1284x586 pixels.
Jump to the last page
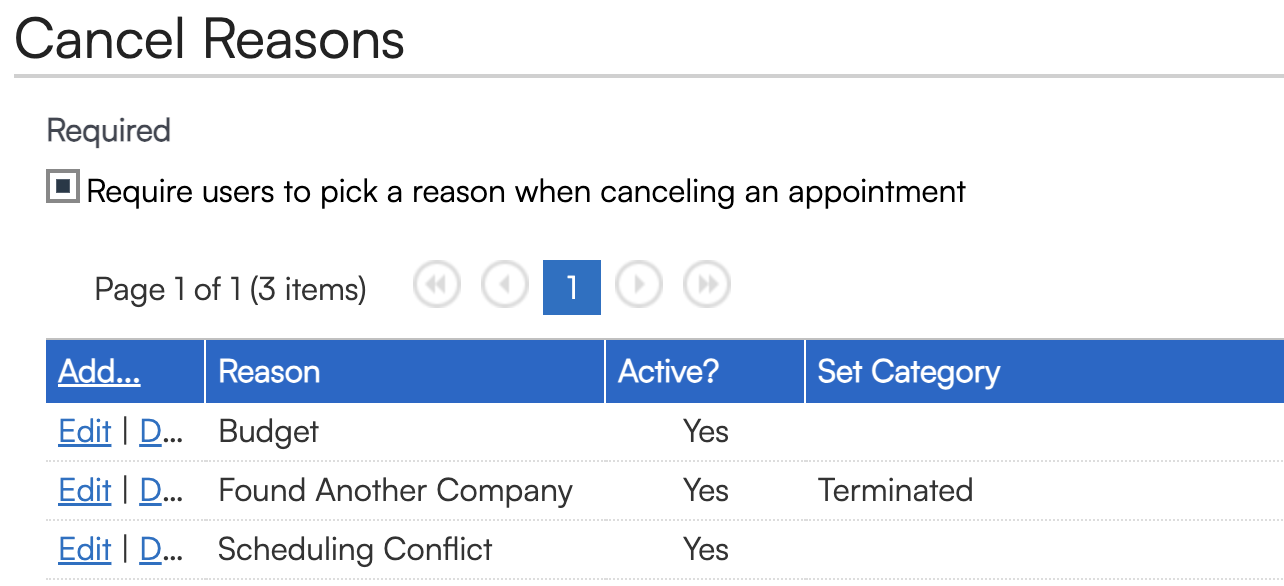[x=707, y=287]
